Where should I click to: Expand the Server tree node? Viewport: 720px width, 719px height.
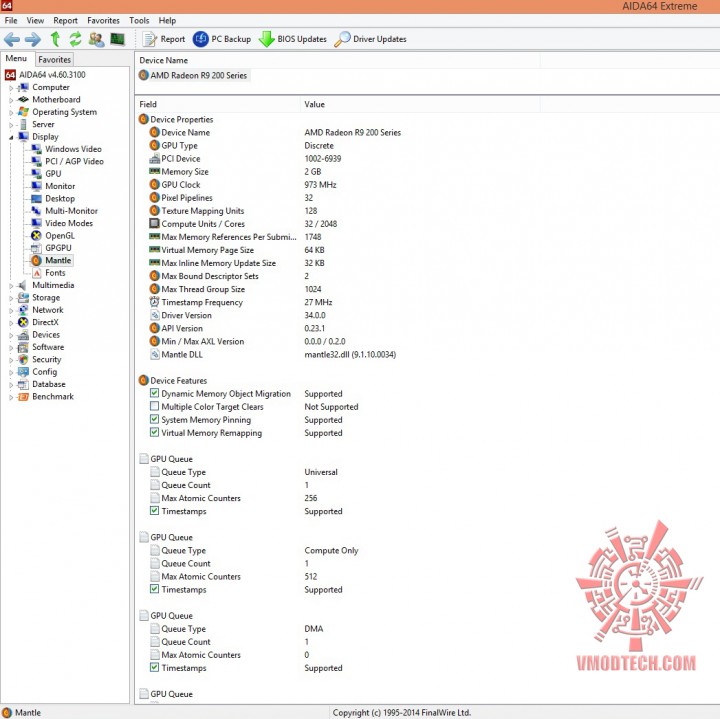[x=11, y=125]
